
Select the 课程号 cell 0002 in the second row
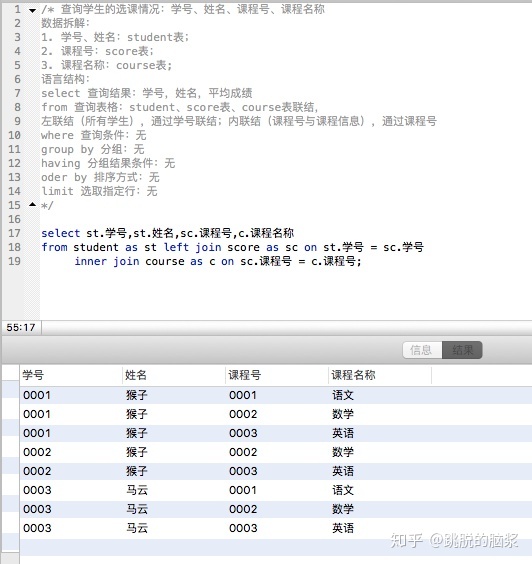(x=243, y=414)
